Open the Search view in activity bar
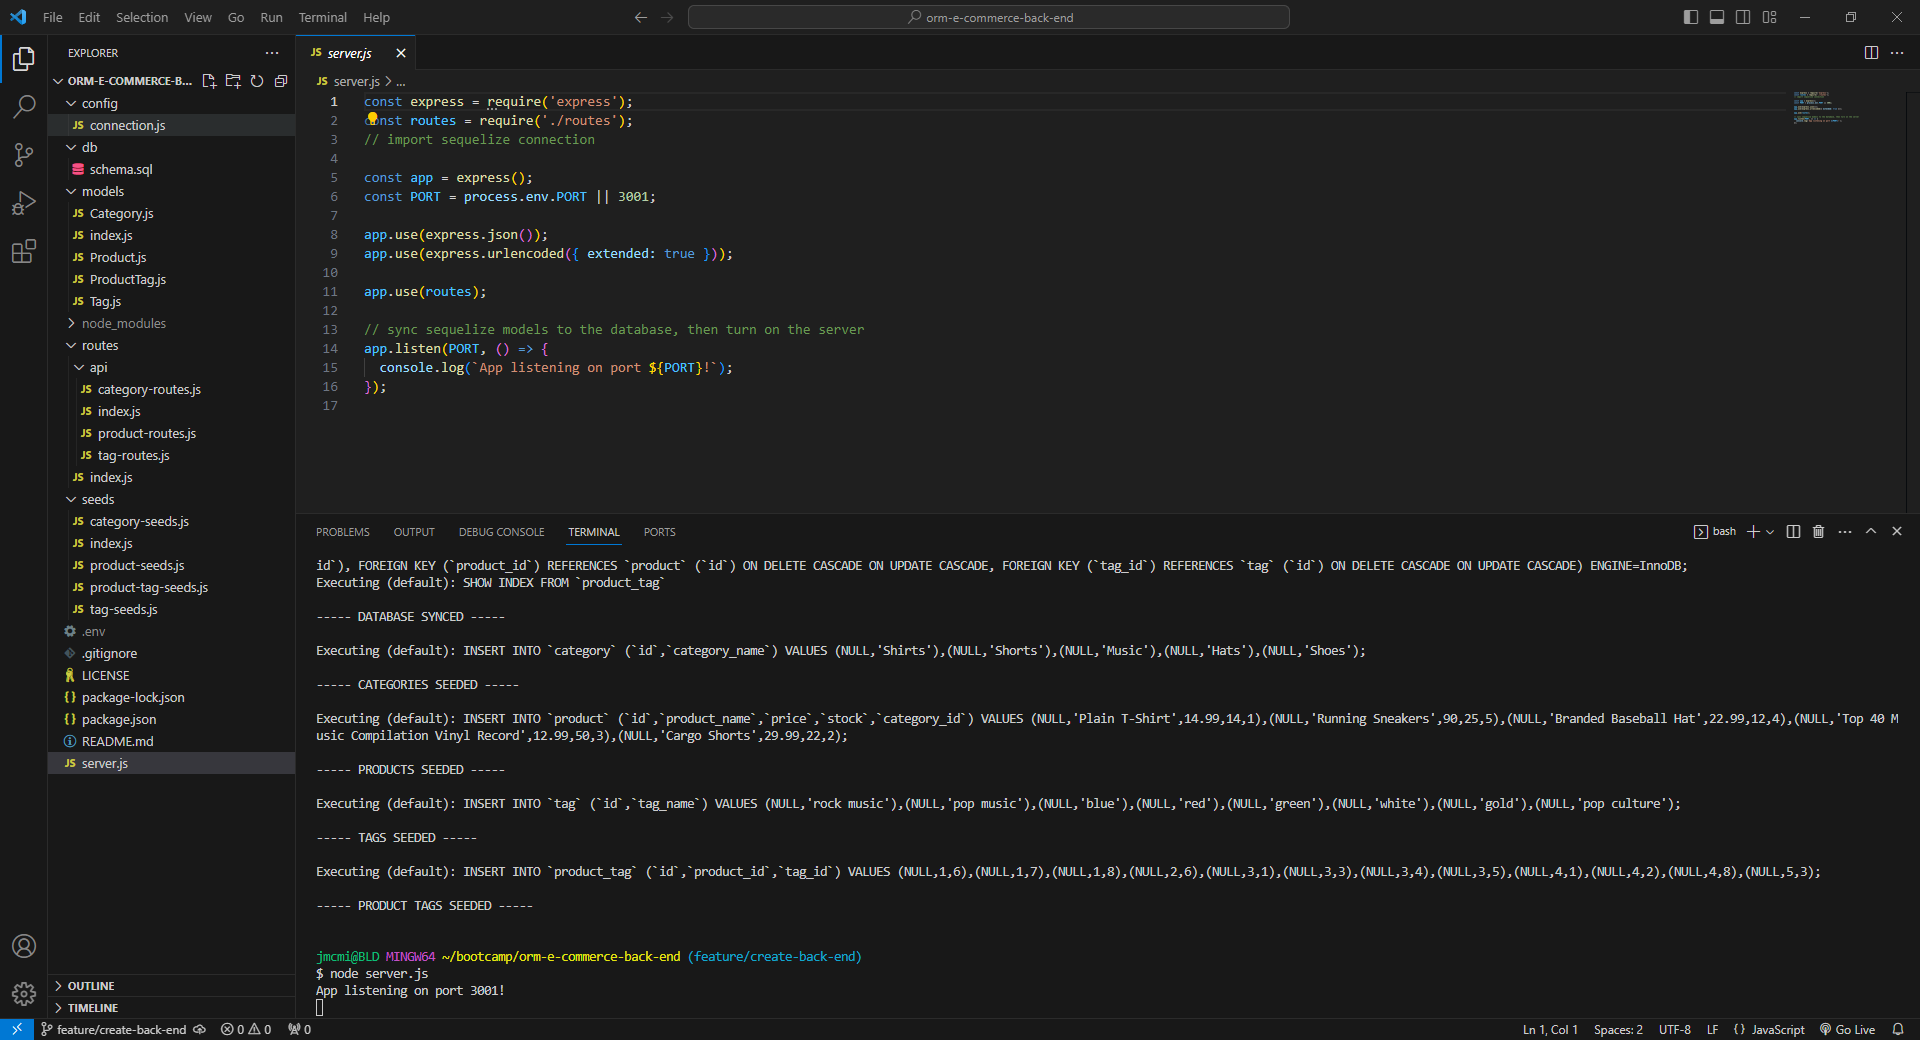 (x=24, y=106)
